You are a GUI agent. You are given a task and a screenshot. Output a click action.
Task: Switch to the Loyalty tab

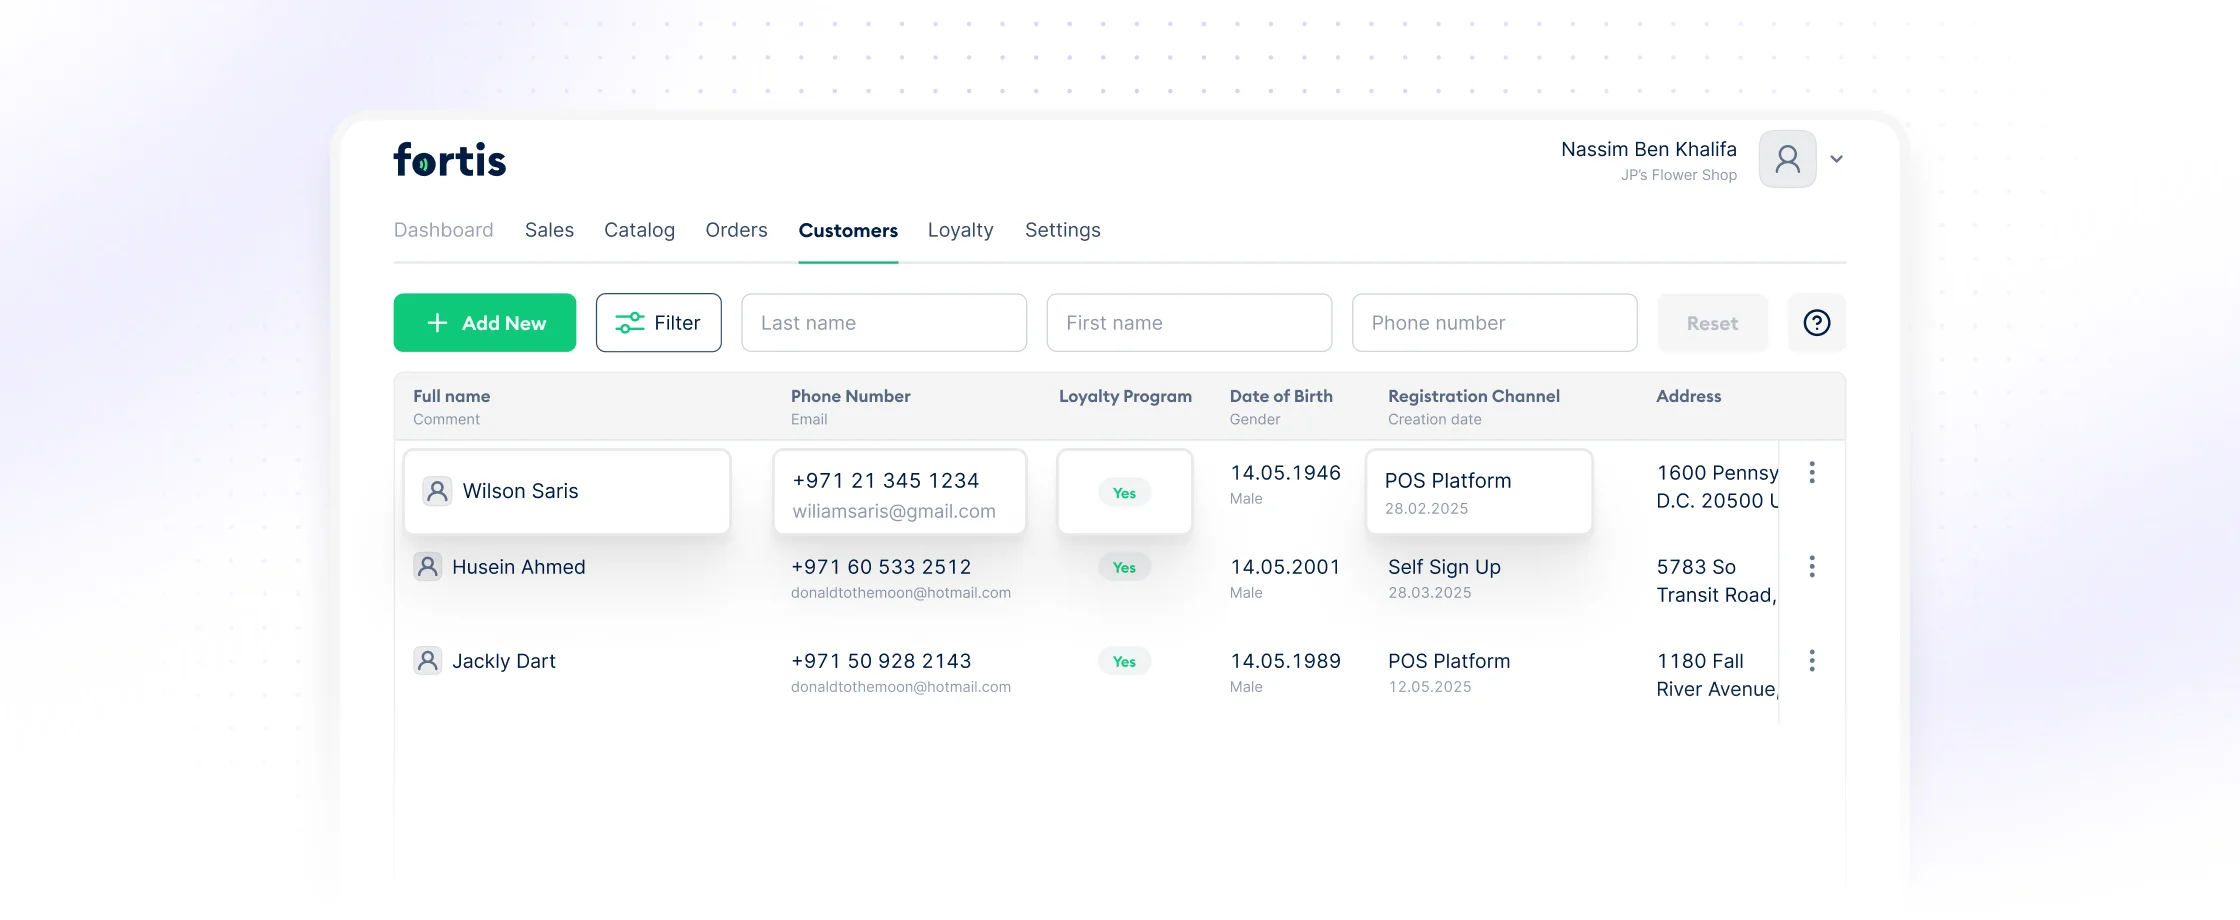point(960,230)
